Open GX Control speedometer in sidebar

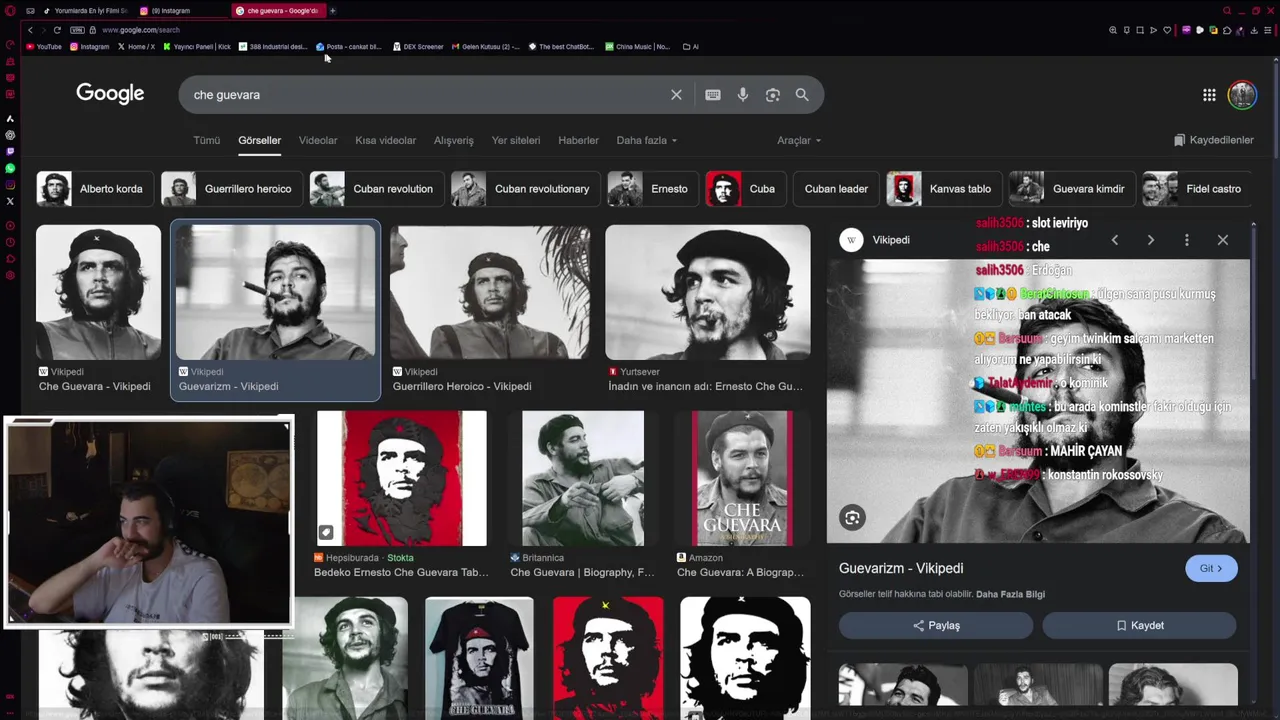[10, 44]
